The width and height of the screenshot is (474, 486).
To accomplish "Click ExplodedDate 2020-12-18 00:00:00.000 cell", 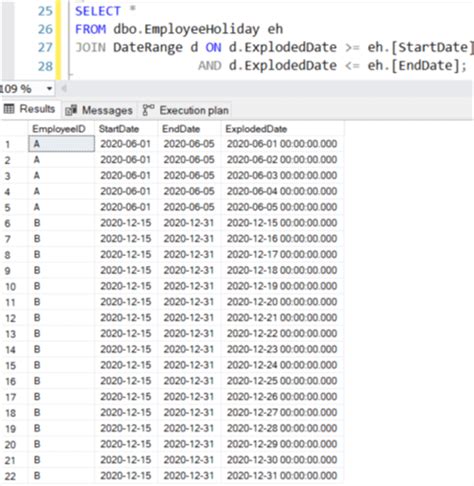I will (283, 270).
